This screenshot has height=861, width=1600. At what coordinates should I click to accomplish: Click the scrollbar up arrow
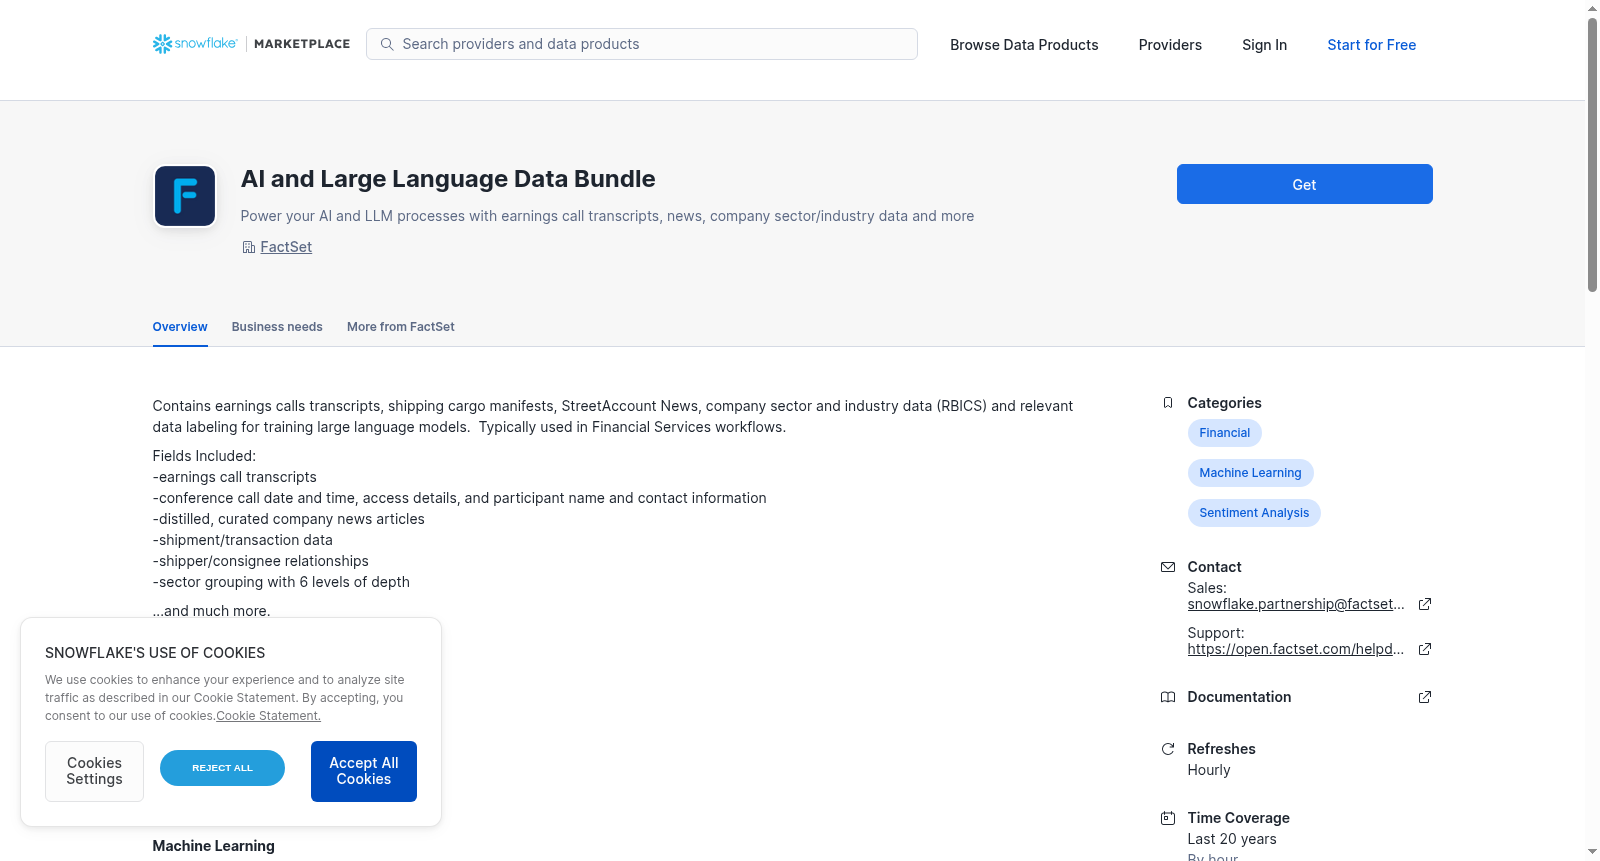coord(1592,8)
